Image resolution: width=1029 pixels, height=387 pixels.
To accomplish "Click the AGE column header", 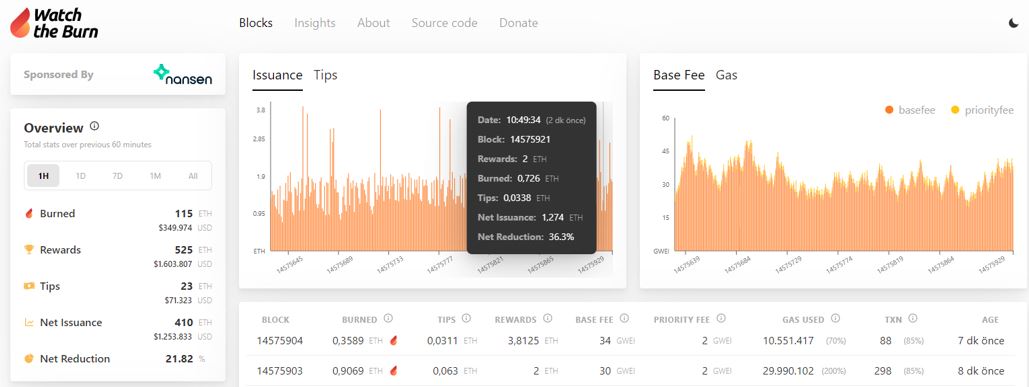I will click(990, 320).
